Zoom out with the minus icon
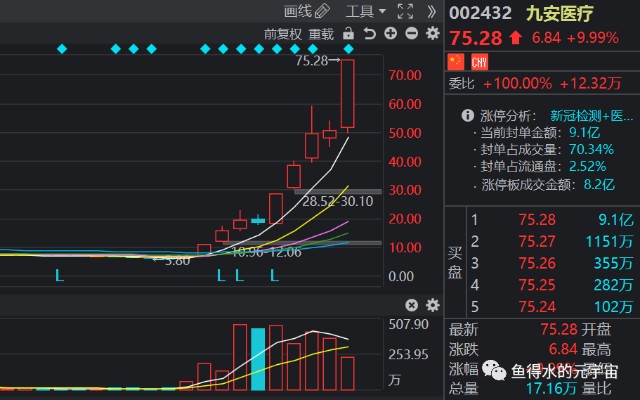This screenshot has height=400, width=640. [411, 33]
